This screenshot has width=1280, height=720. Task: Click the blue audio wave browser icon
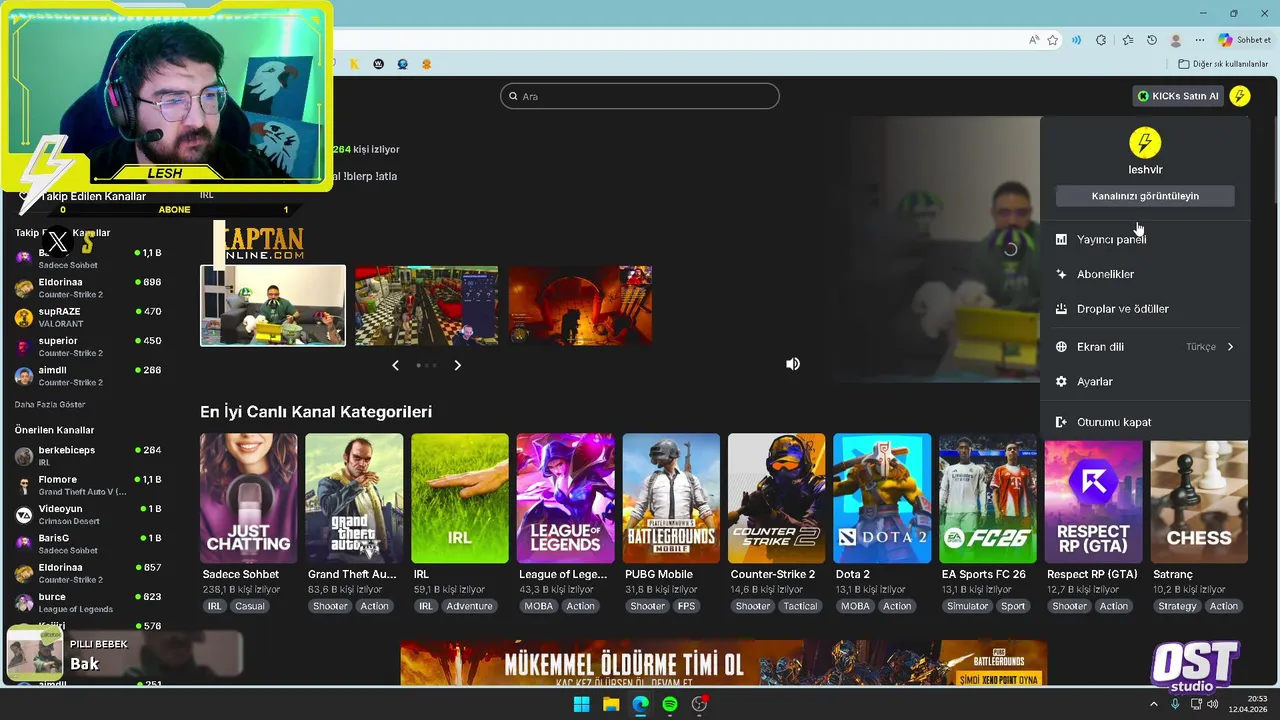(1077, 40)
